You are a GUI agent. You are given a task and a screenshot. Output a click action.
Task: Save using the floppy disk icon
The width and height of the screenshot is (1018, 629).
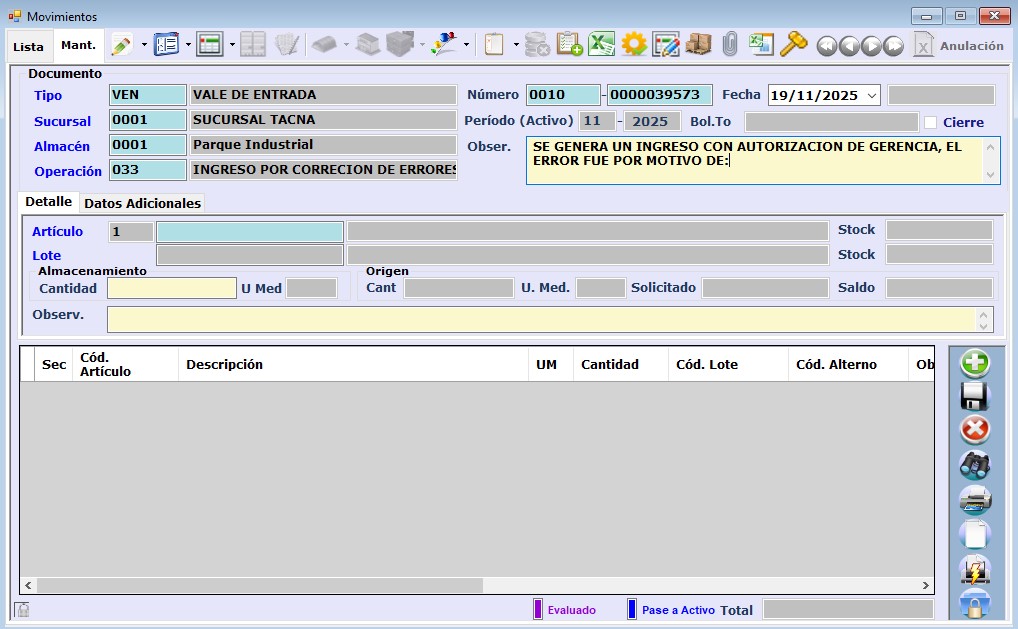(974, 397)
